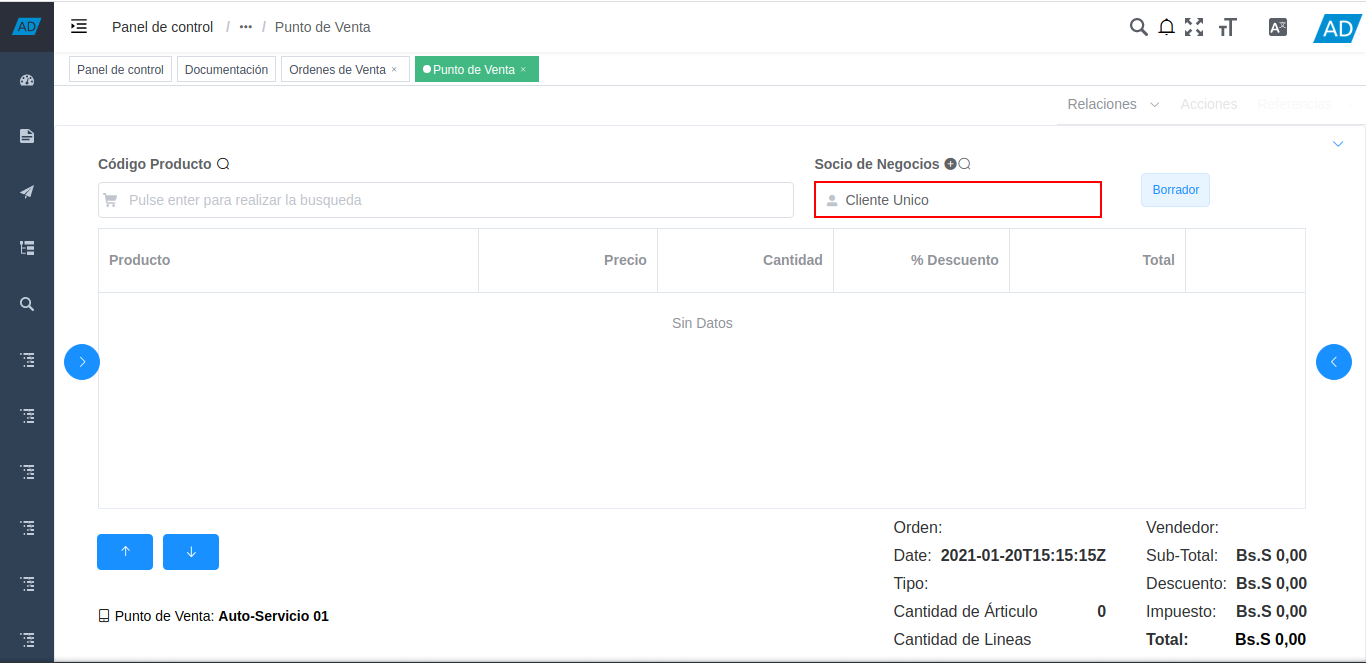The height and width of the screenshot is (663, 1366).
Task: Click the AD logo at top right
Action: point(1337,28)
